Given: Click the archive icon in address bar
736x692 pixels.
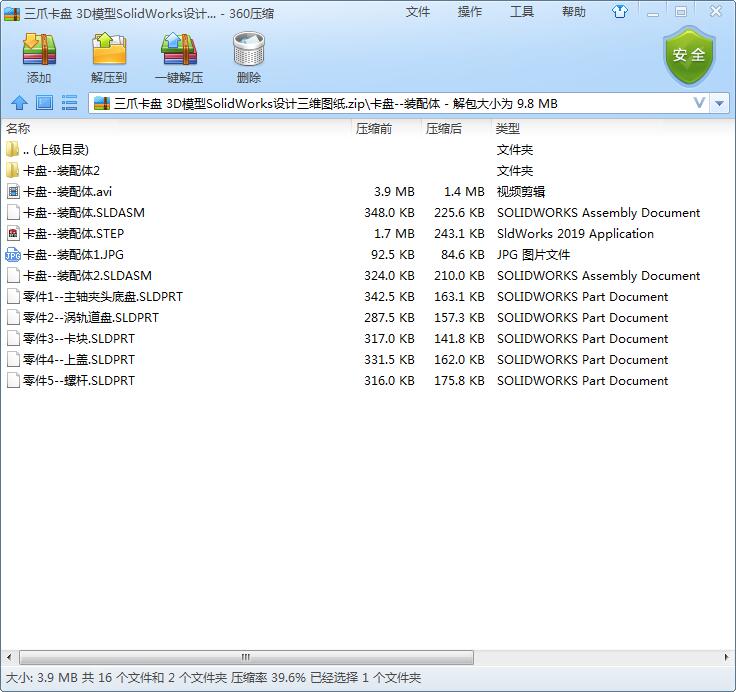Looking at the screenshot, I should [102, 103].
